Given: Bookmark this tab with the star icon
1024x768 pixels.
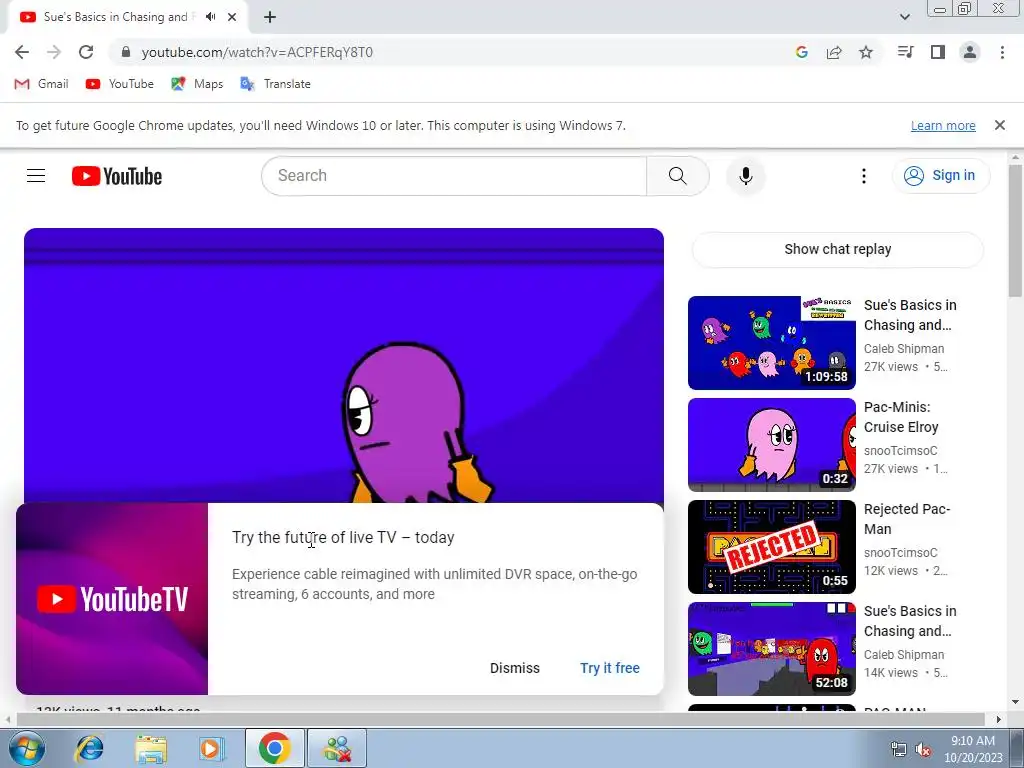Looking at the screenshot, I should click(866, 52).
